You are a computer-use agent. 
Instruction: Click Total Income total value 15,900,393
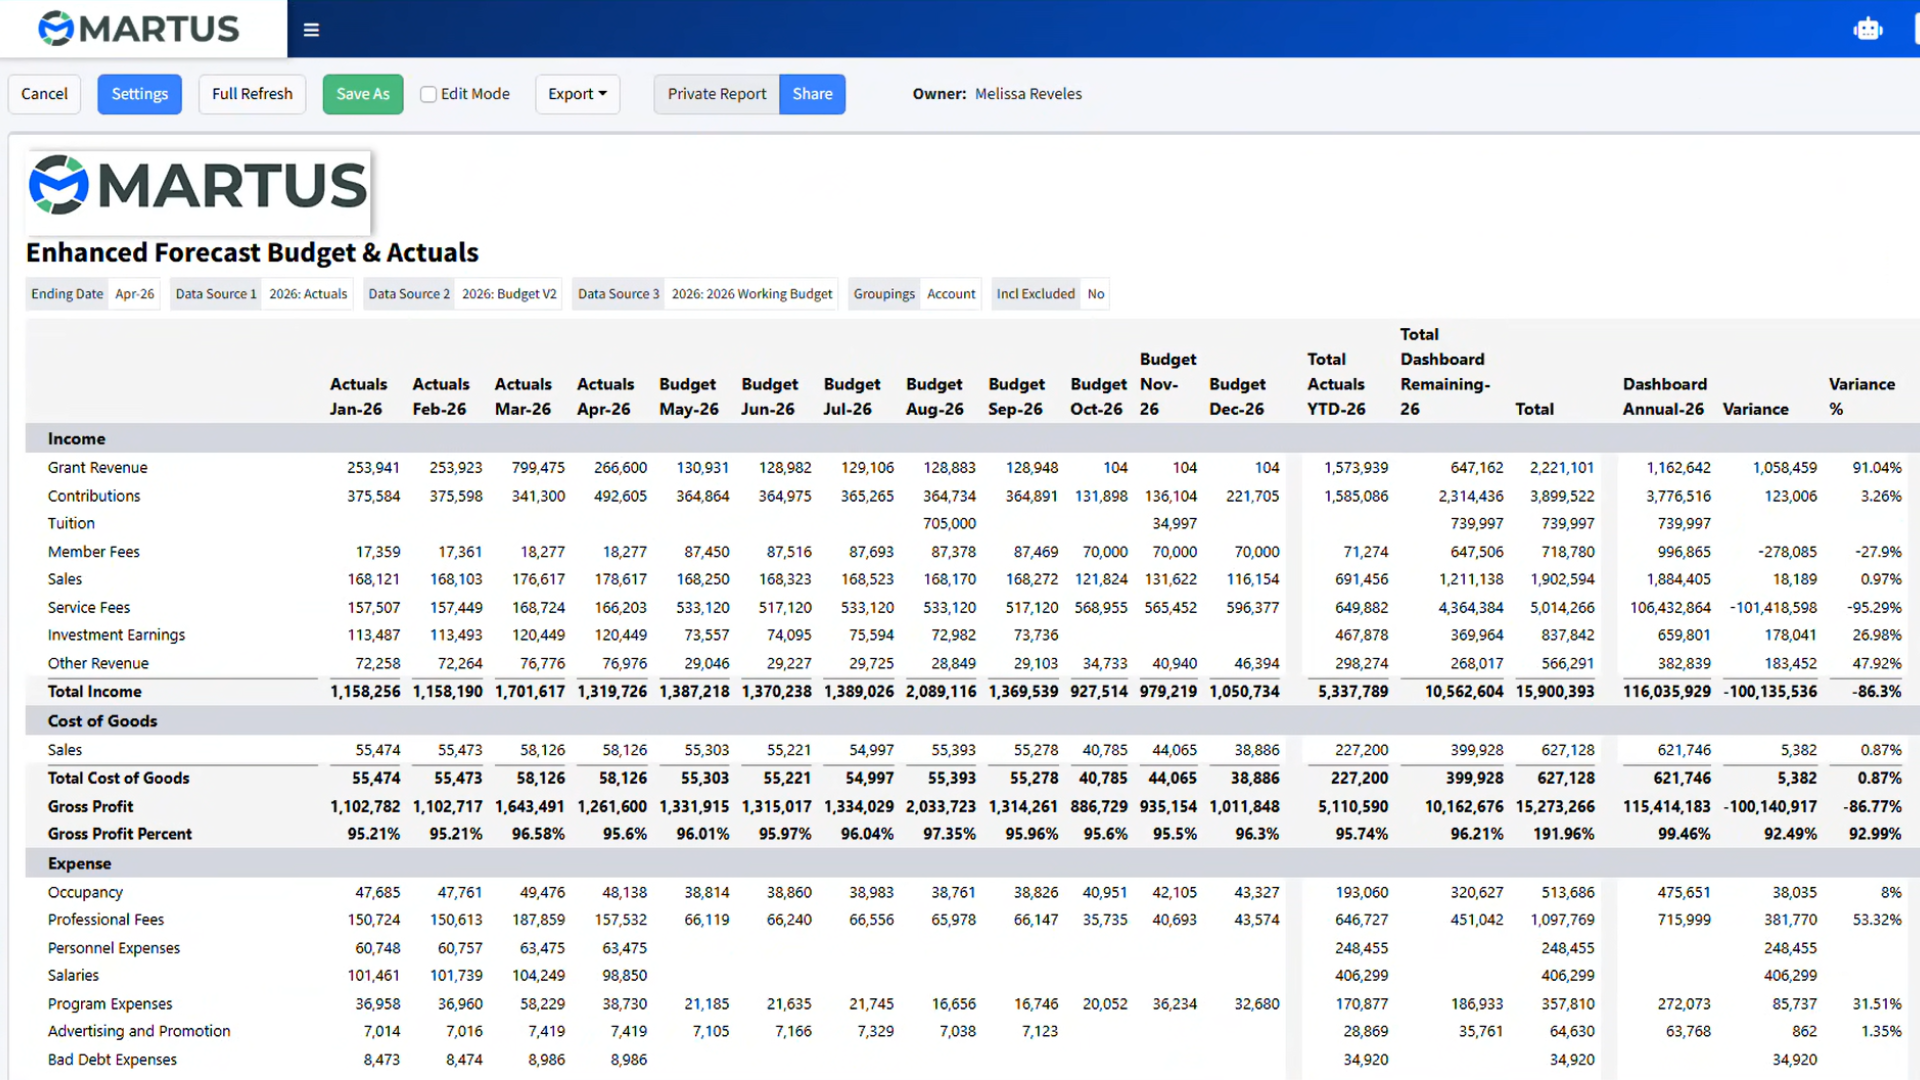click(x=1555, y=692)
